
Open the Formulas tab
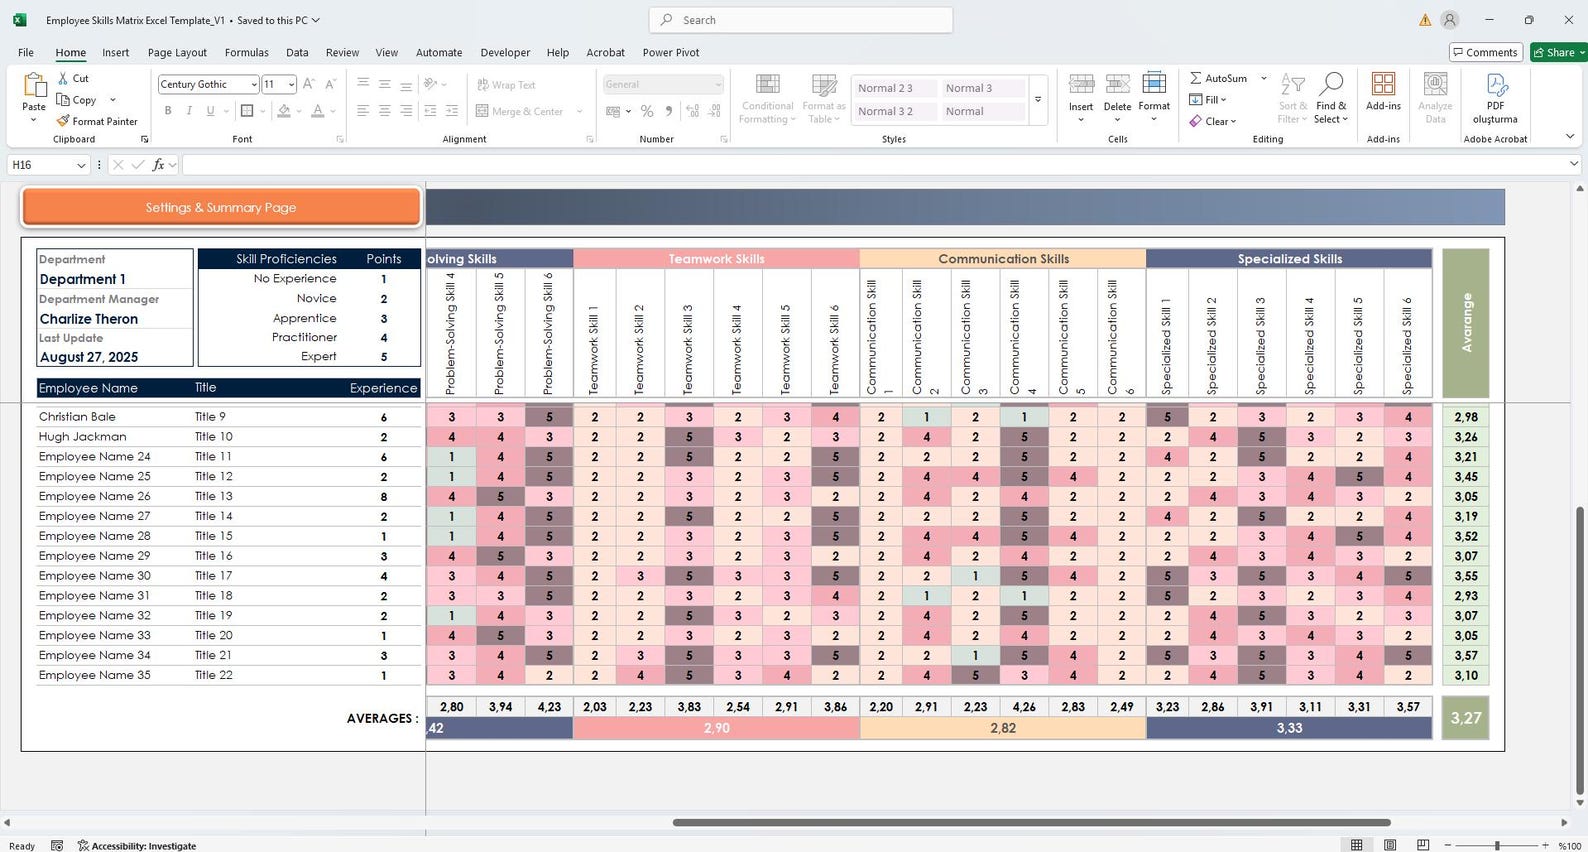tap(246, 53)
